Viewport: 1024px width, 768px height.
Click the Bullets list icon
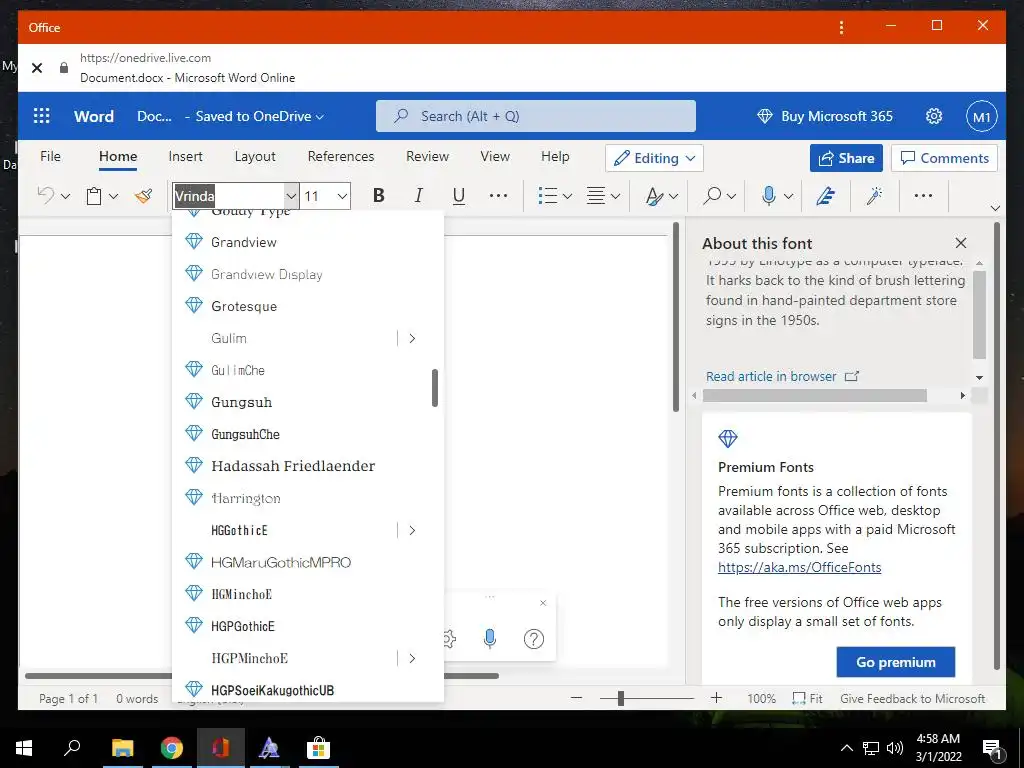pos(547,195)
